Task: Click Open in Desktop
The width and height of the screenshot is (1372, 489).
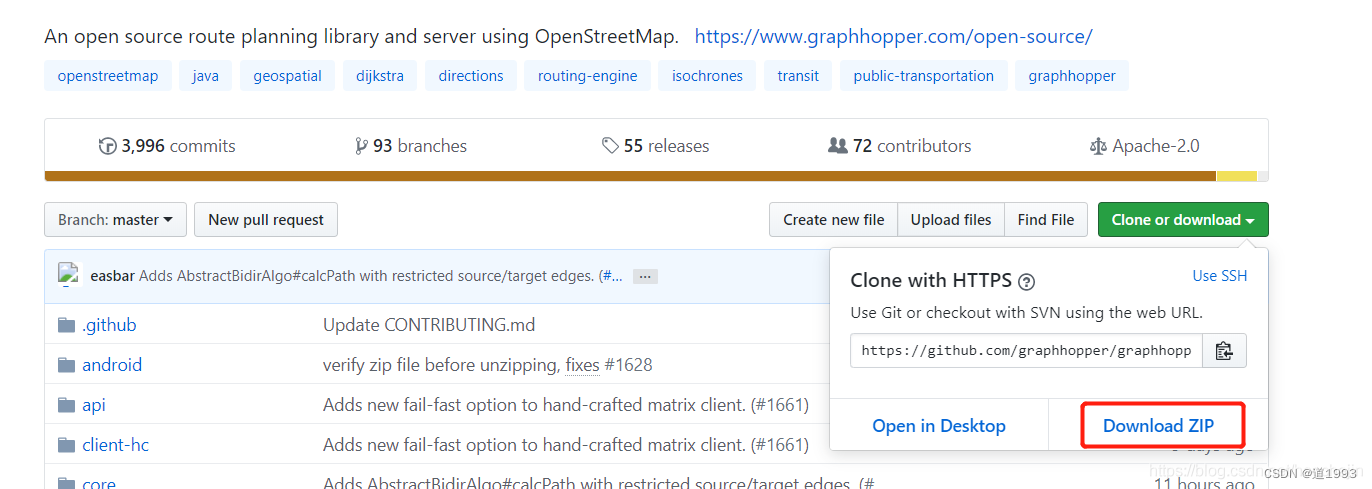Action: (x=939, y=426)
